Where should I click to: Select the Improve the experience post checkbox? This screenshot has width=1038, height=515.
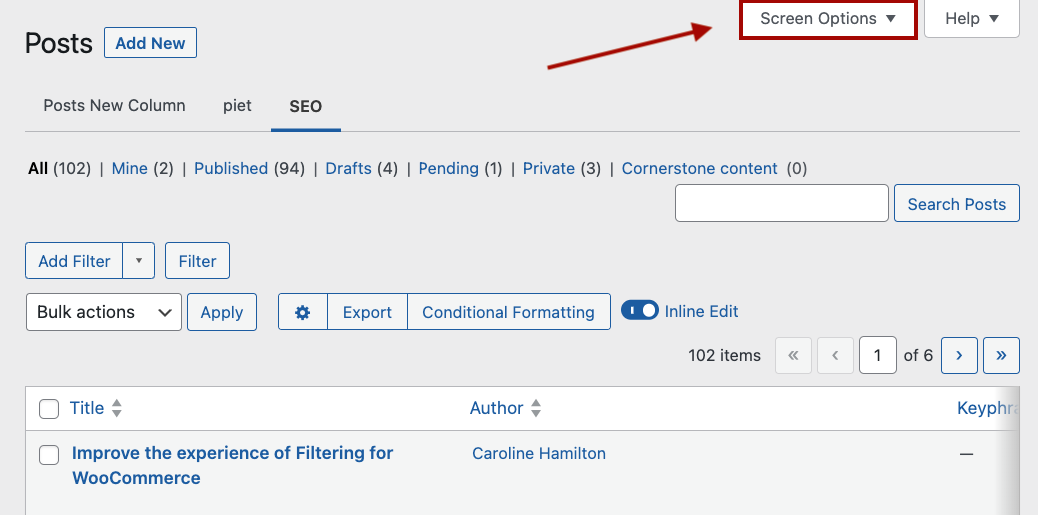tap(49, 455)
